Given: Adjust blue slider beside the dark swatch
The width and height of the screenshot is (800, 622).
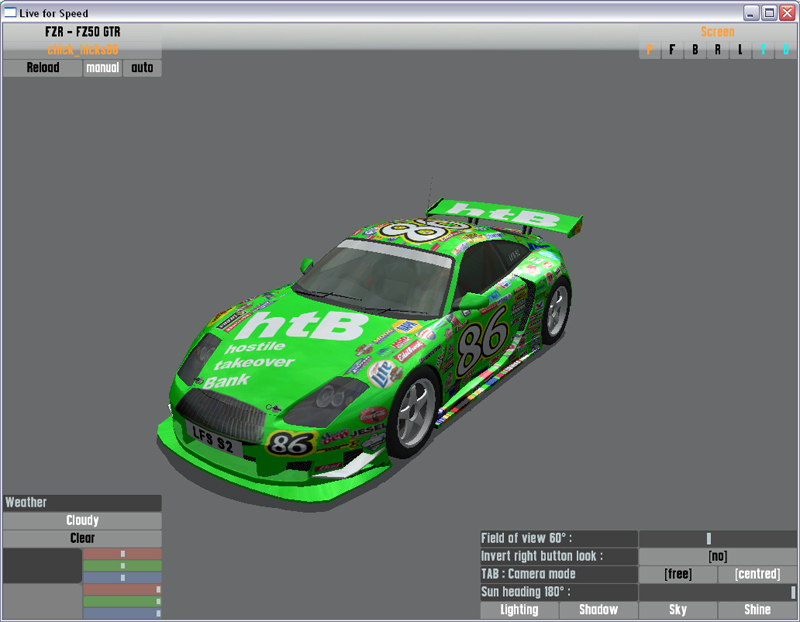Looking at the screenshot, I should 122,578.
